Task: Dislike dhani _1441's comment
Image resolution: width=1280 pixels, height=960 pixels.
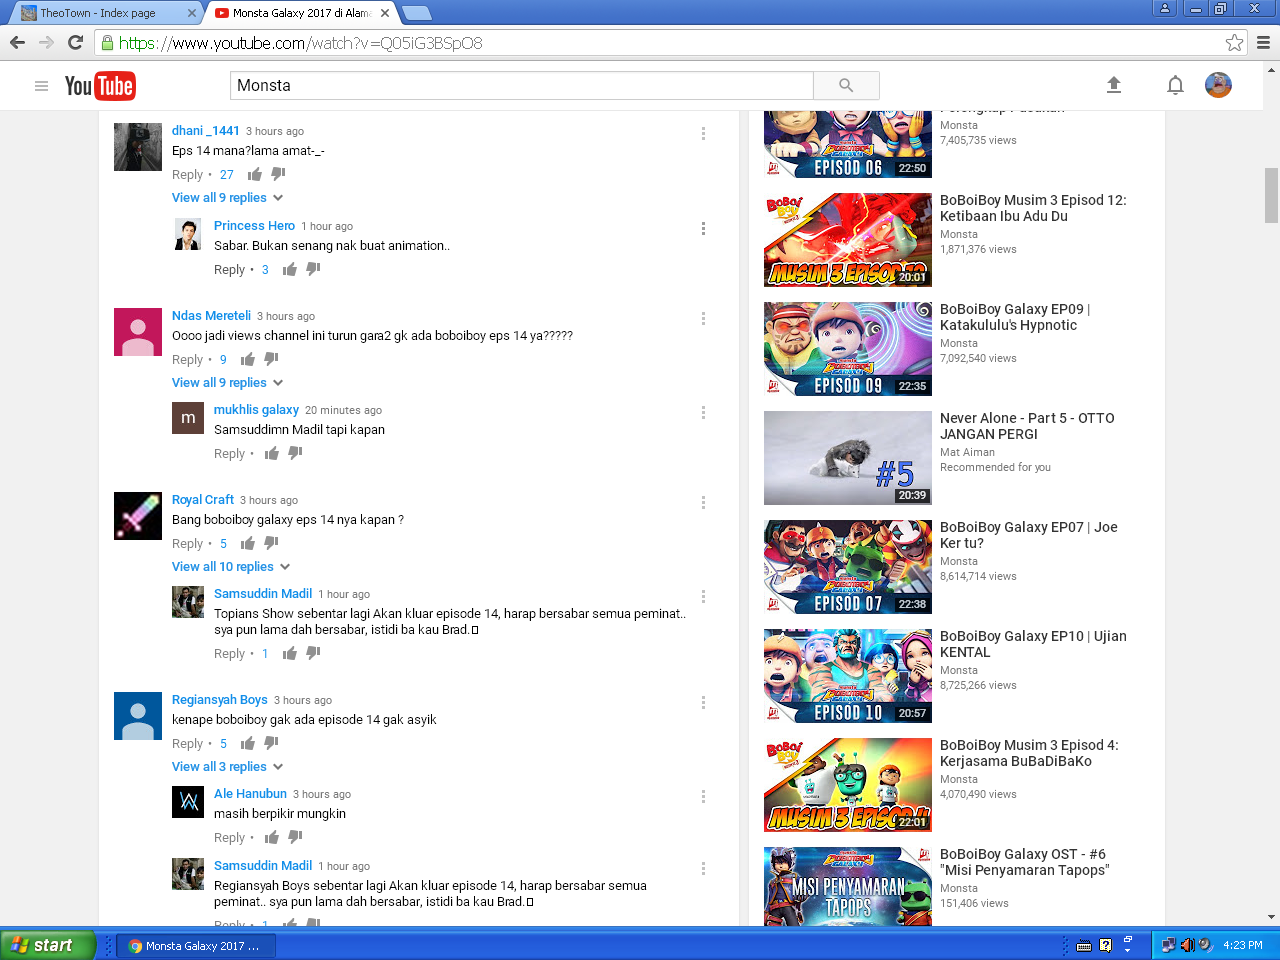Action: (x=279, y=174)
